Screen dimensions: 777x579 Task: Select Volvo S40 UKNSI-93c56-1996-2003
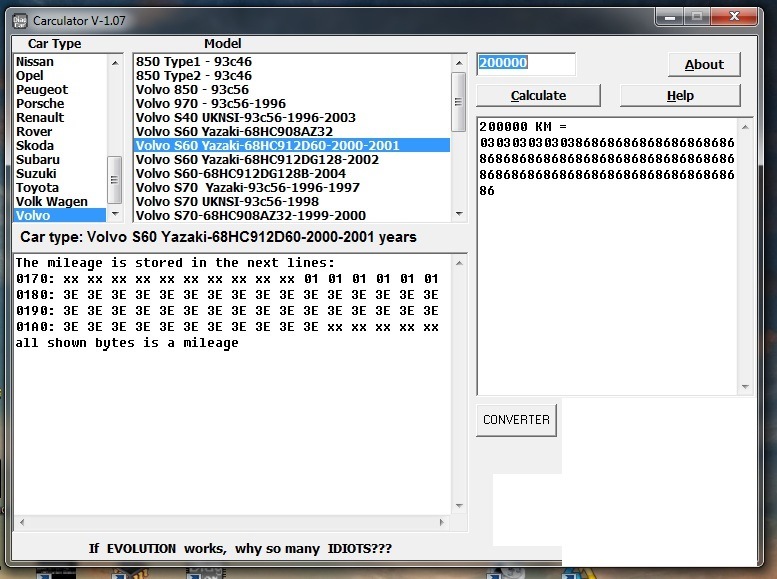click(292, 117)
